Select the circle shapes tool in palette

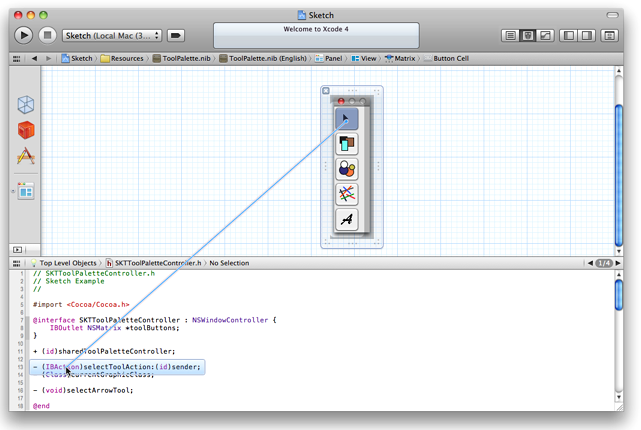346,170
